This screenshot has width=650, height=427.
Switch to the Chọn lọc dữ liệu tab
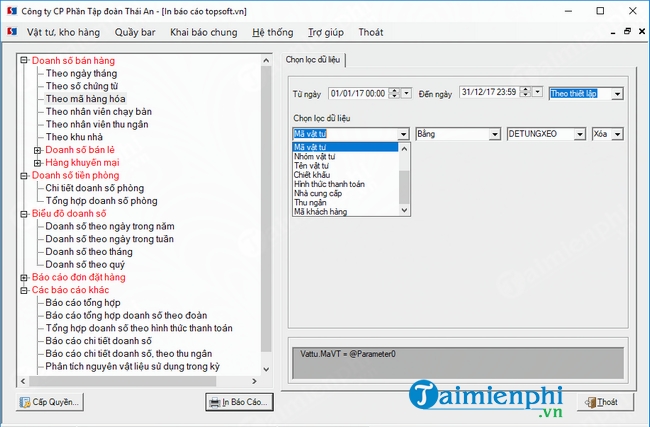click(x=314, y=59)
